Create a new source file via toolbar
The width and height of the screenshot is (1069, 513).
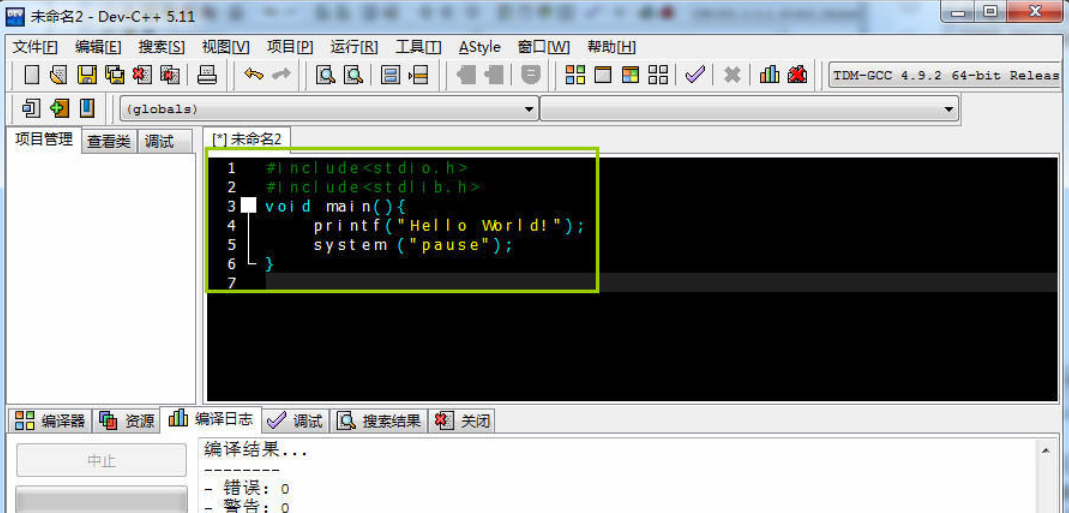[31, 74]
